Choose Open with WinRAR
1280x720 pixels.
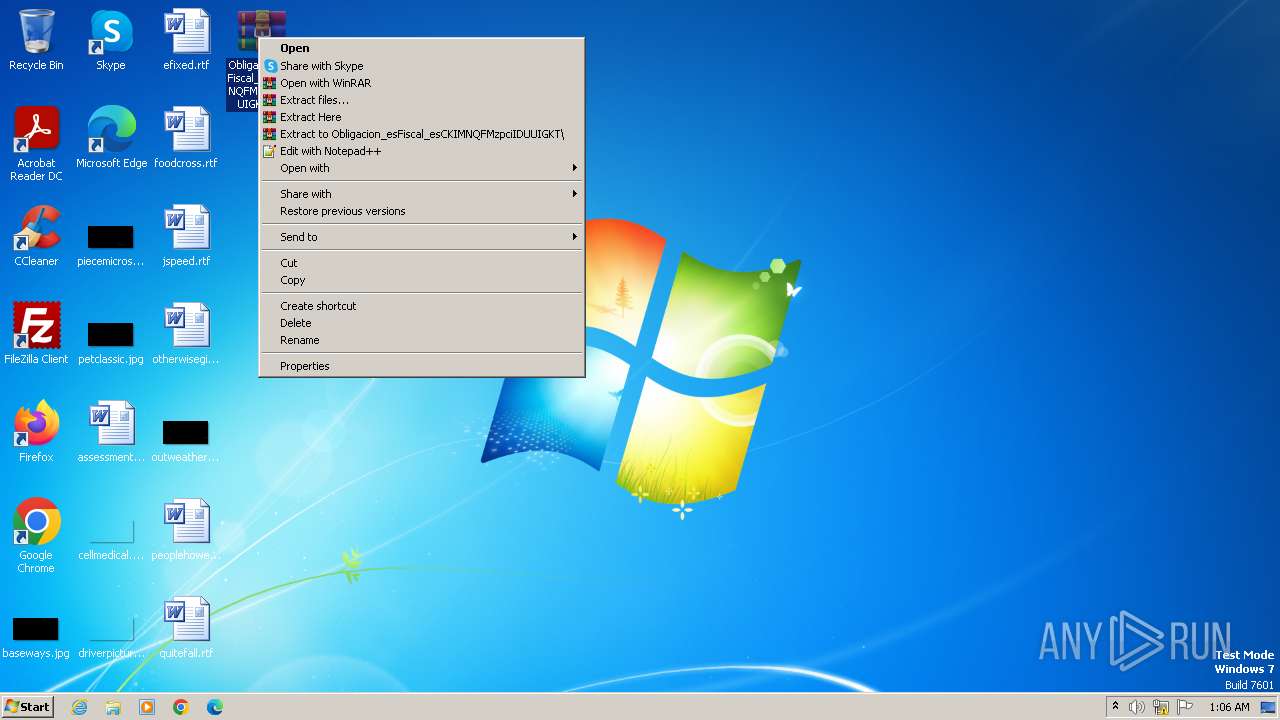tap(421, 83)
